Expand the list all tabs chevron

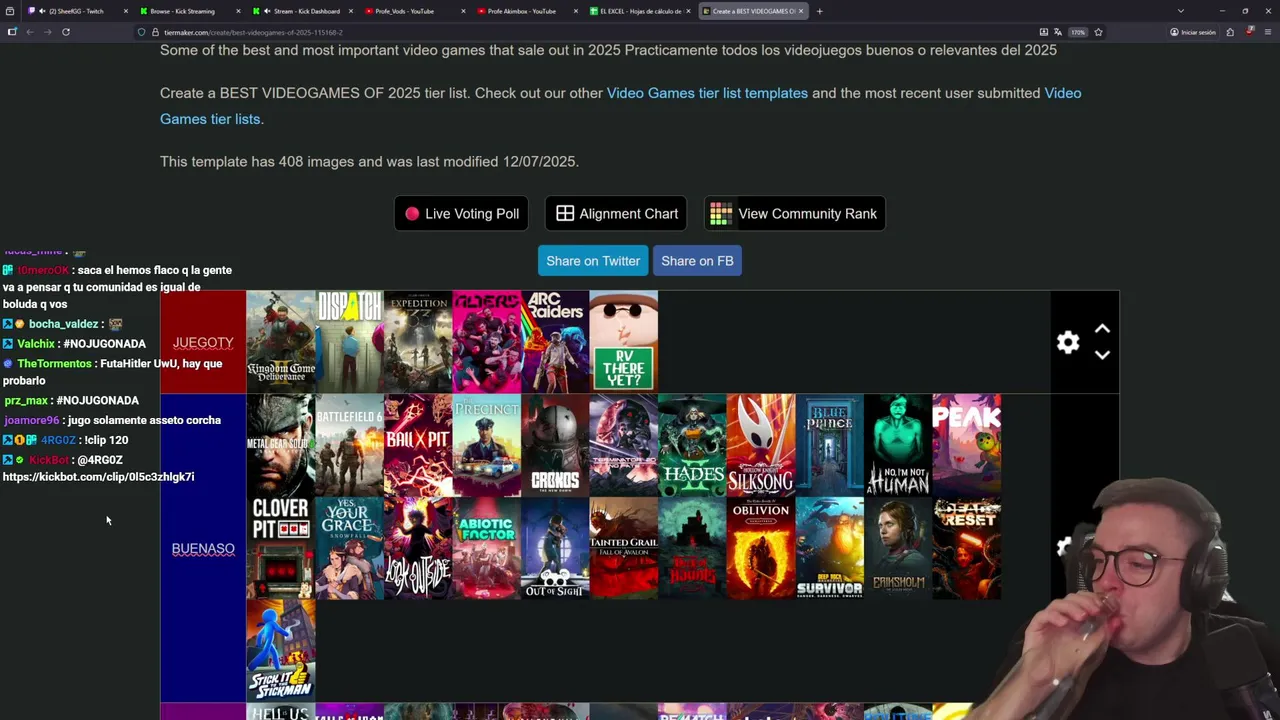point(1181,11)
